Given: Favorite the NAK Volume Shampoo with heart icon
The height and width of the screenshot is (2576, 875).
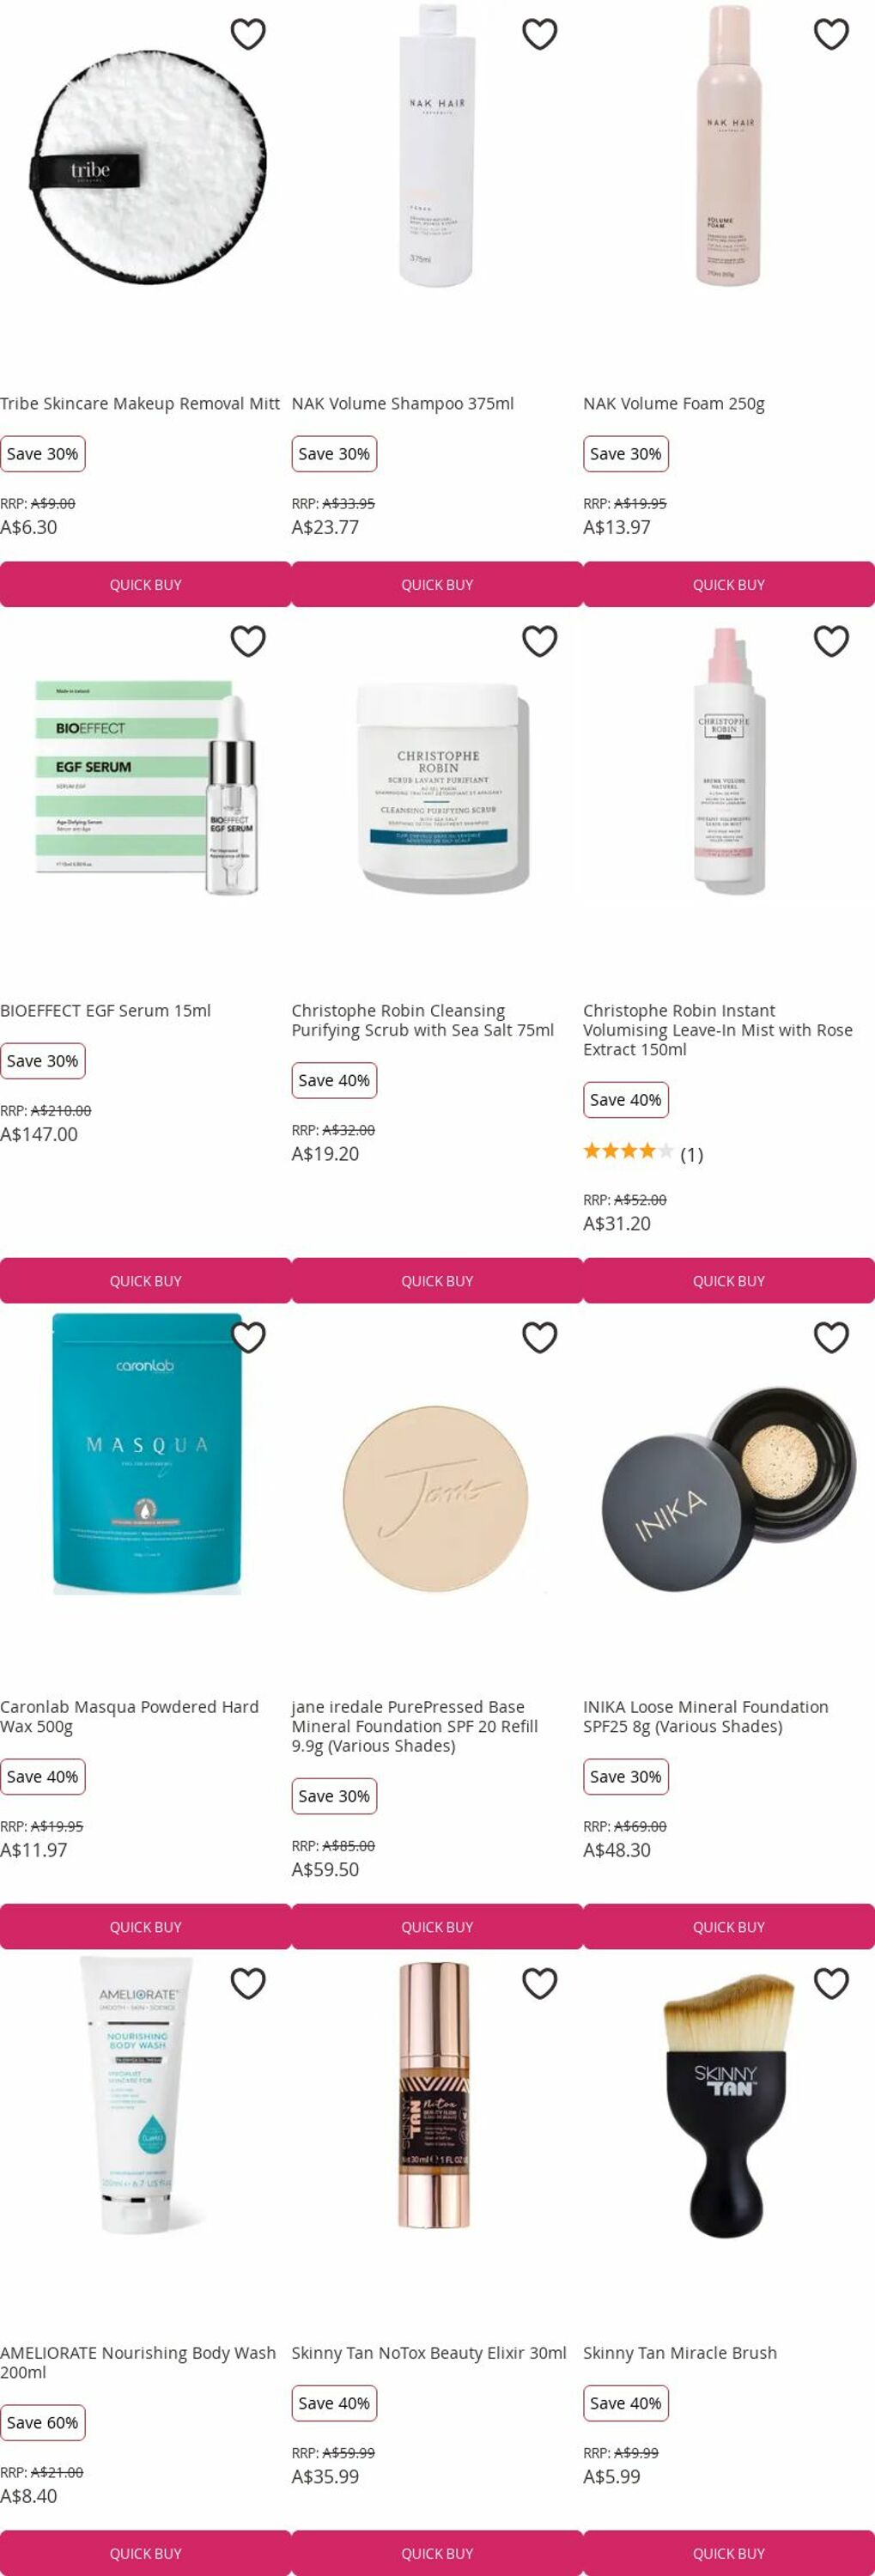Looking at the screenshot, I should pos(540,34).
